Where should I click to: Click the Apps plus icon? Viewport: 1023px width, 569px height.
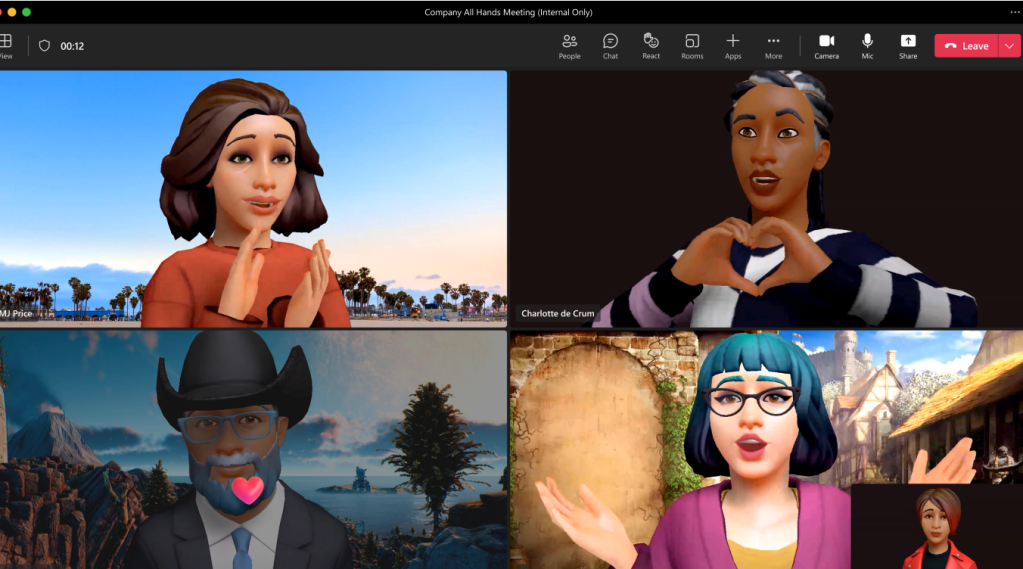pos(733,45)
